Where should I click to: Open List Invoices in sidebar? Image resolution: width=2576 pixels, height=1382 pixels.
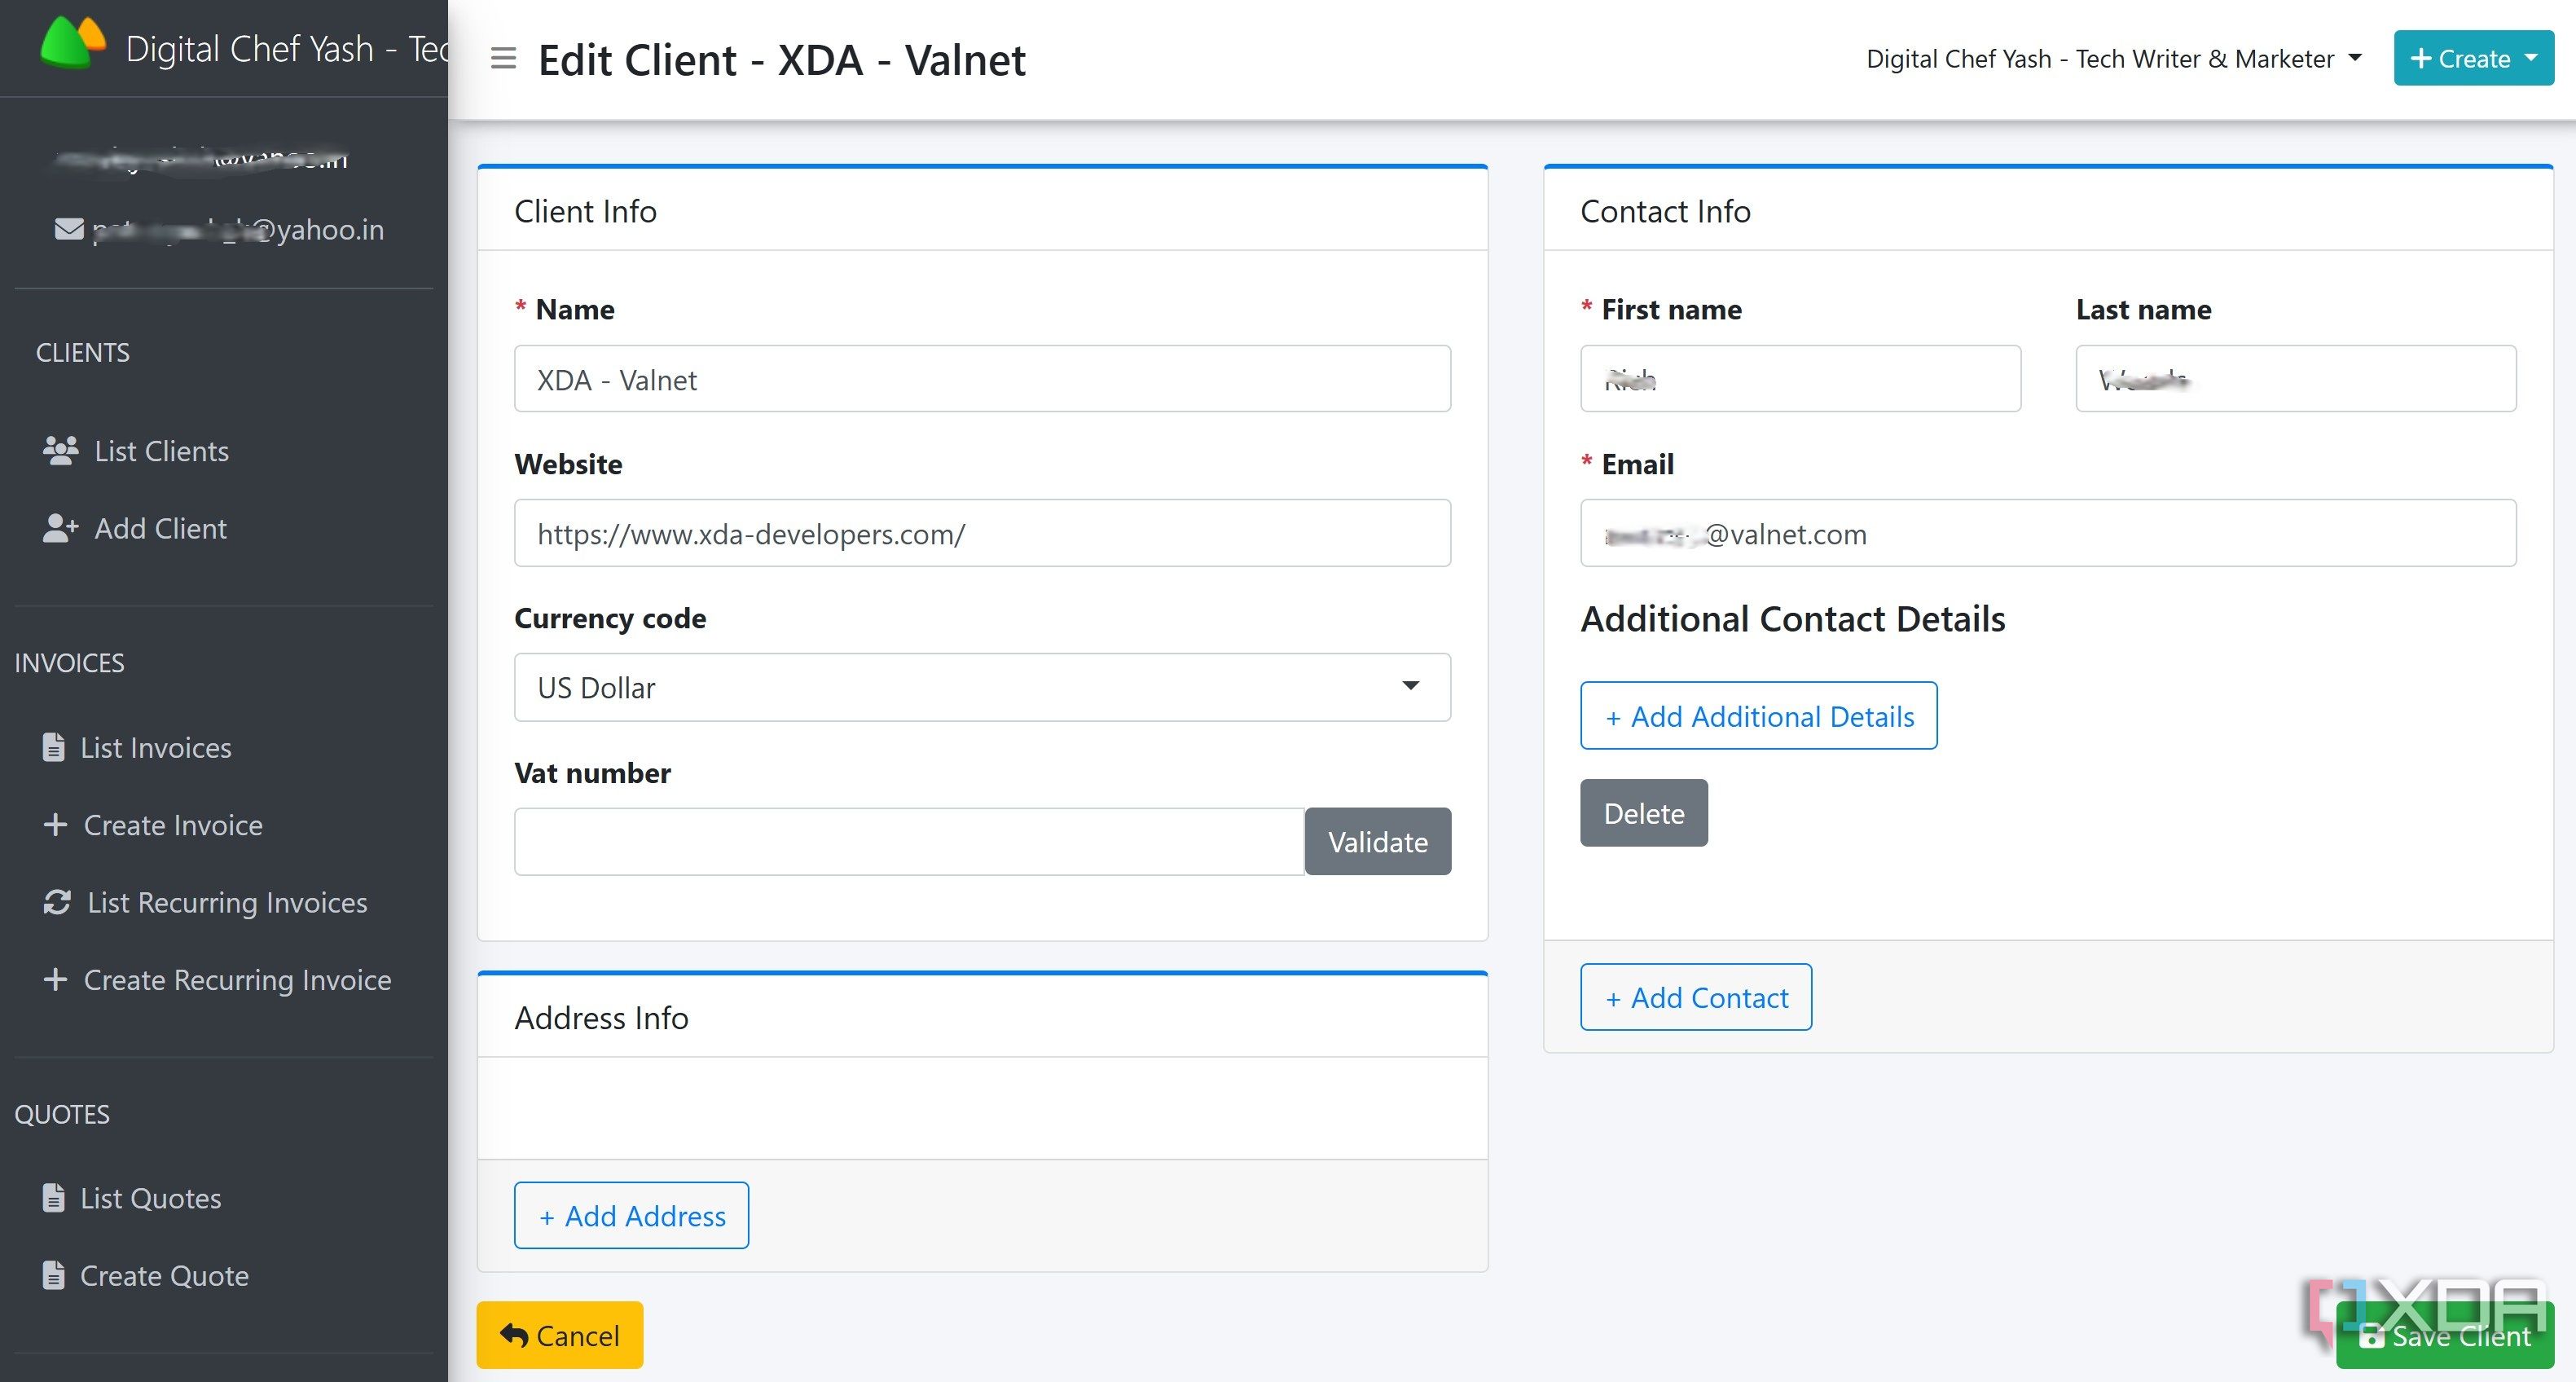(x=156, y=747)
